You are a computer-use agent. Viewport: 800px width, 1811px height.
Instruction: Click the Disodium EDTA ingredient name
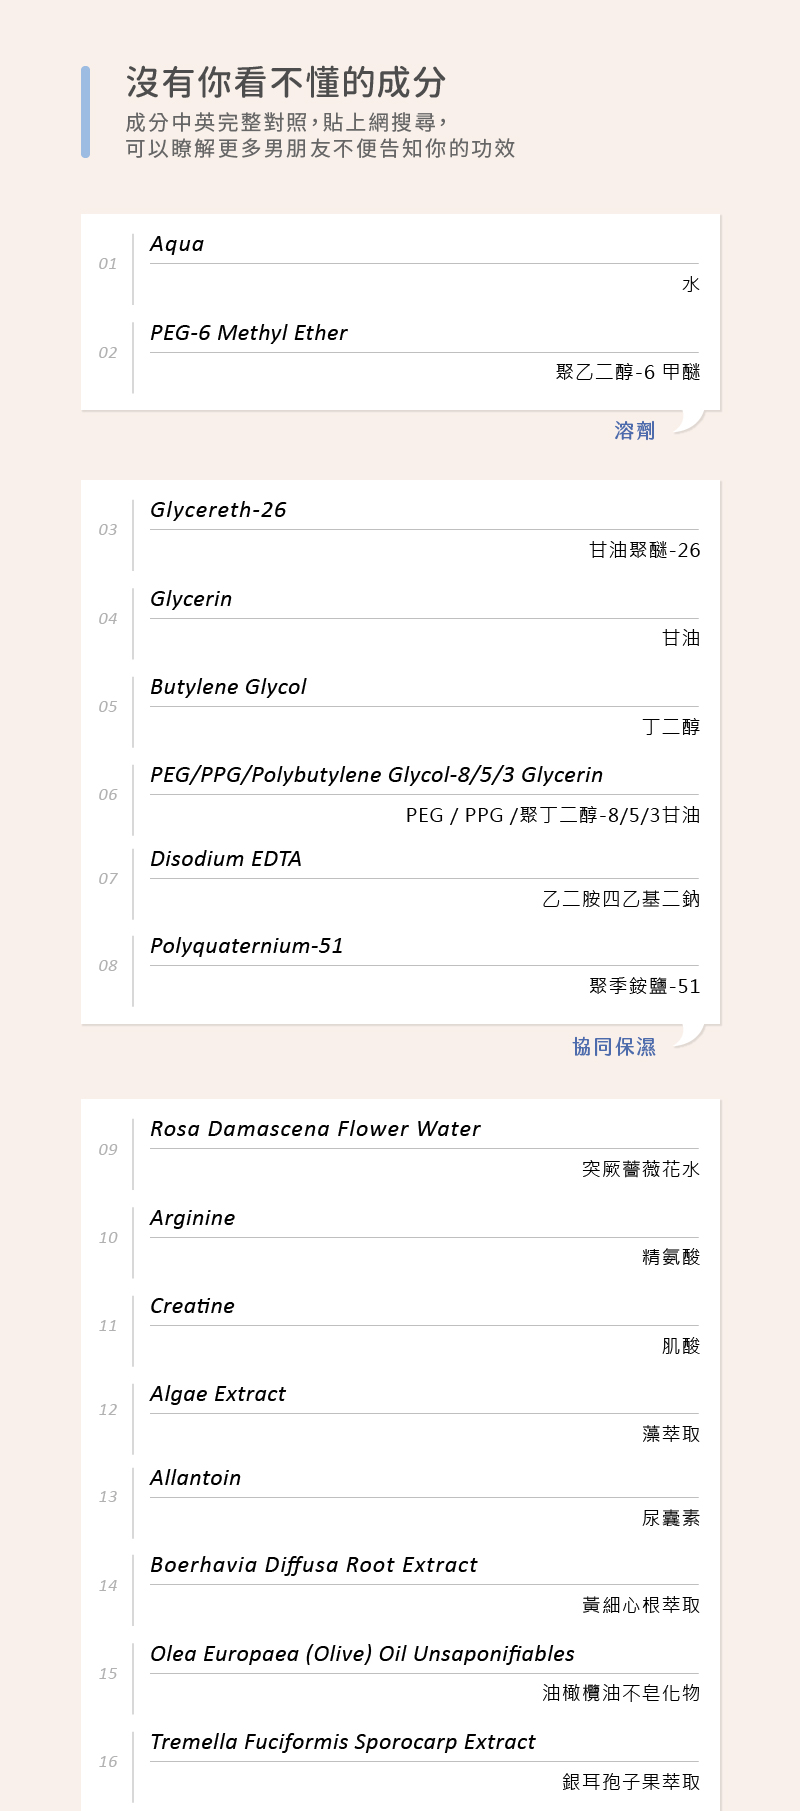tap(226, 859)
